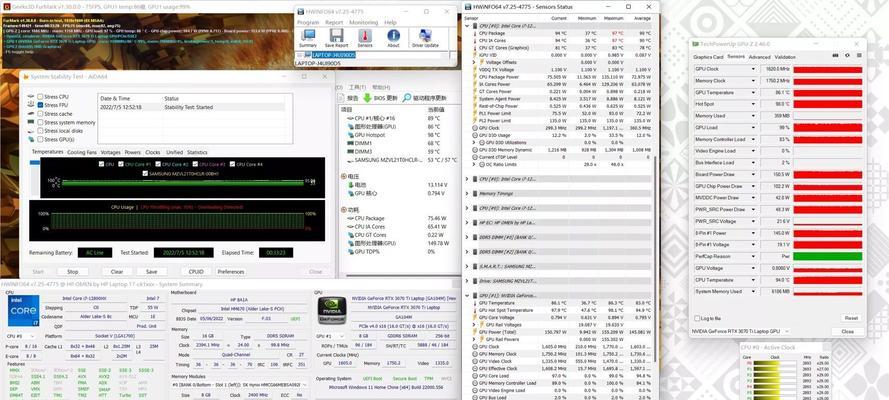Click GPU Load red graph bar in GPU-Z

coord(828,127)
